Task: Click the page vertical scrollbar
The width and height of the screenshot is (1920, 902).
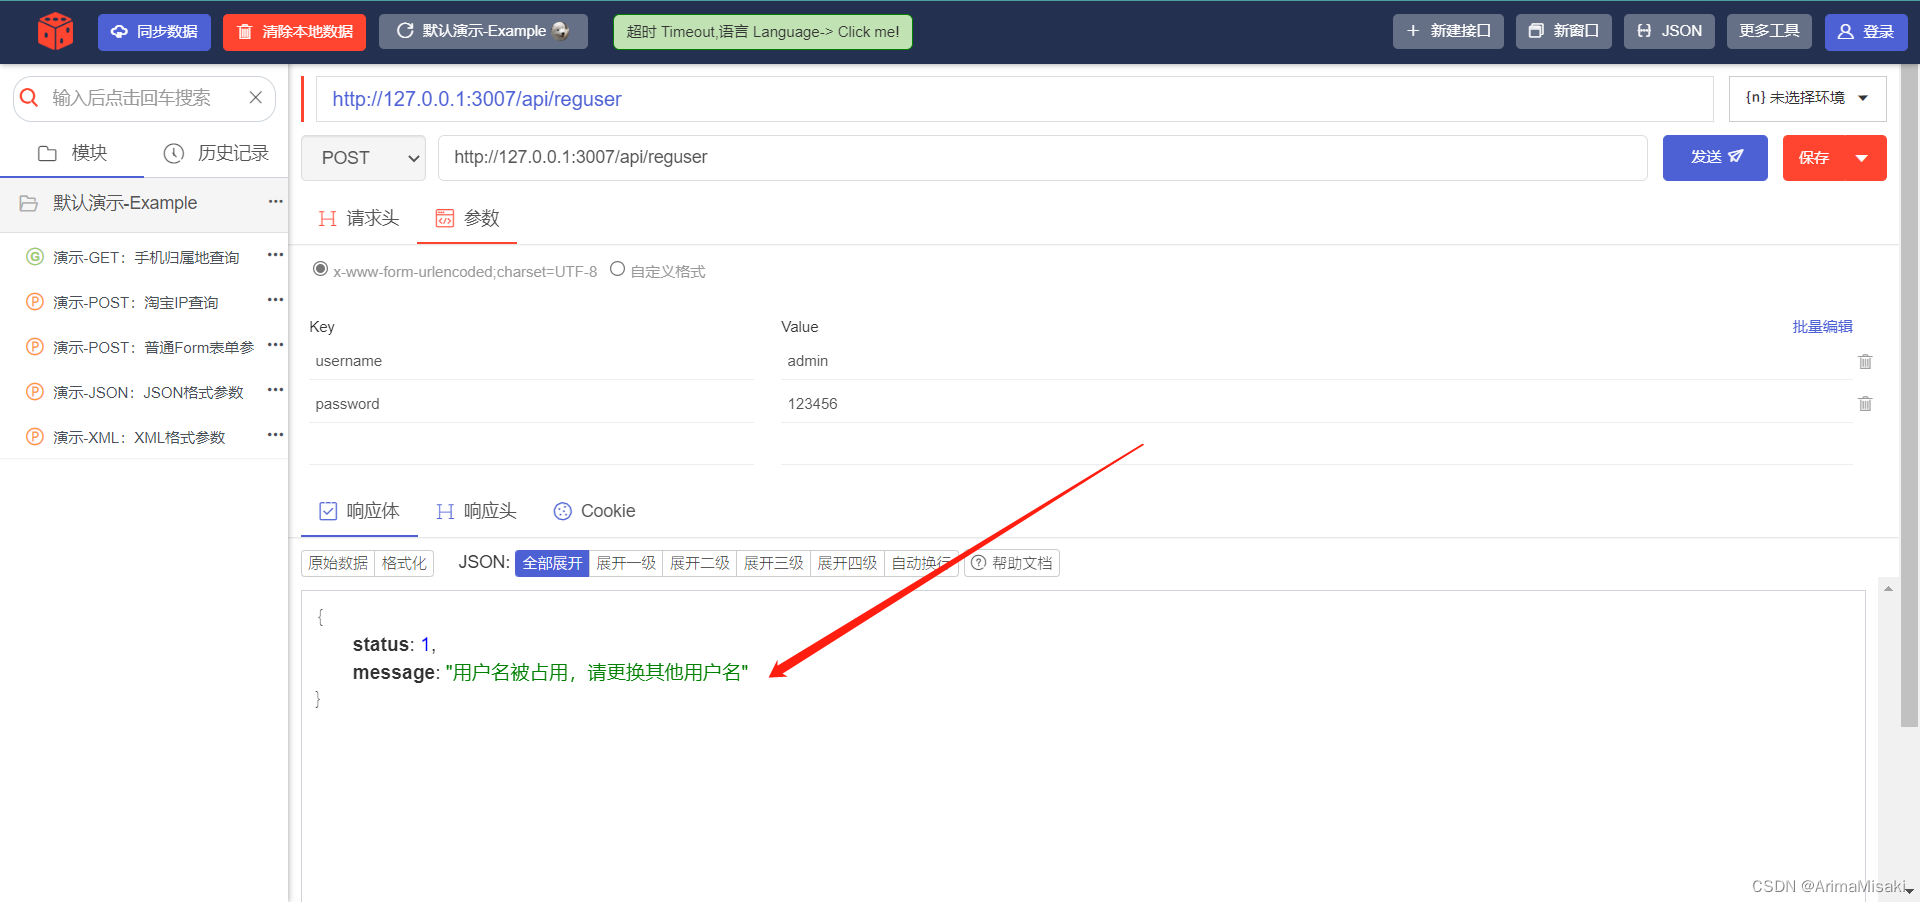Action: click(1909, 396)
